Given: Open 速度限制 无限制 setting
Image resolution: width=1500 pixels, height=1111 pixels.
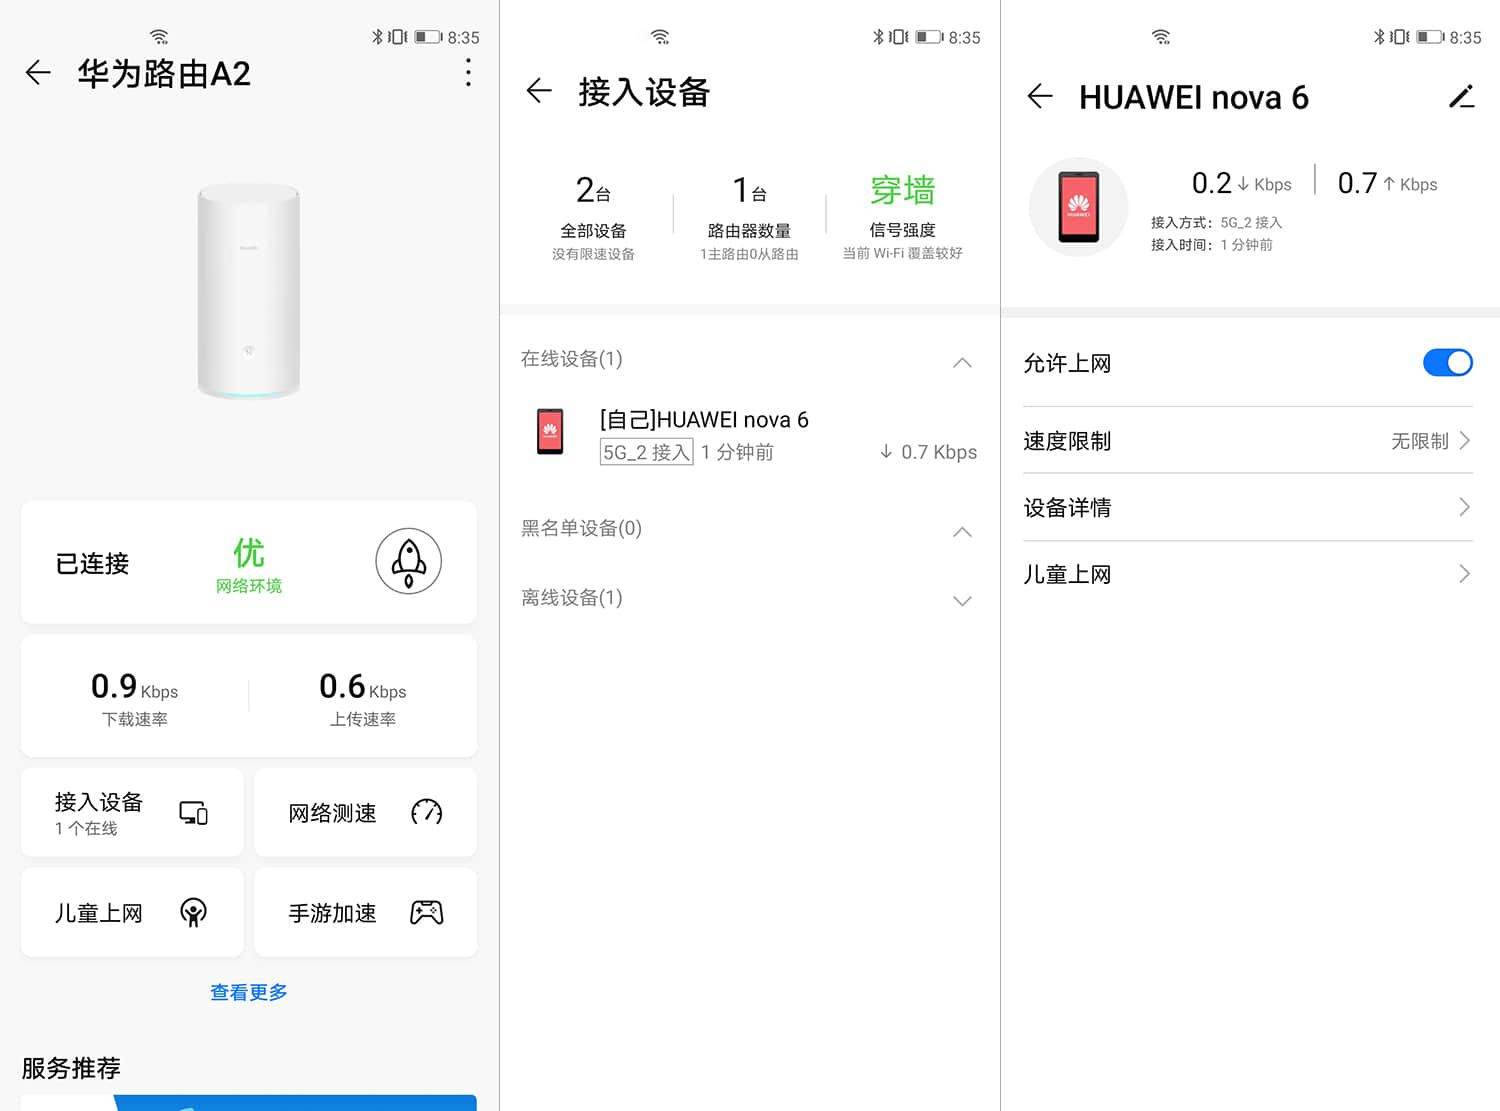Looking at the screenshot, I should click(x=1247, y=441).
